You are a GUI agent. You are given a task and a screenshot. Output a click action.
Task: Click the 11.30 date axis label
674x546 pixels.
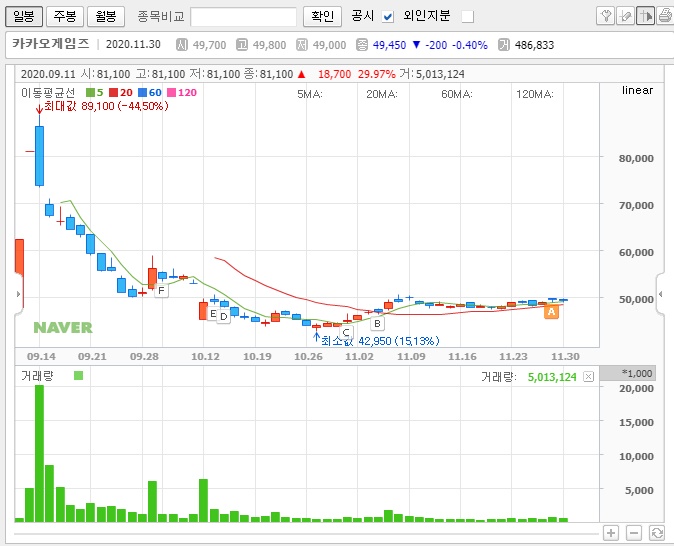(565, 356)
